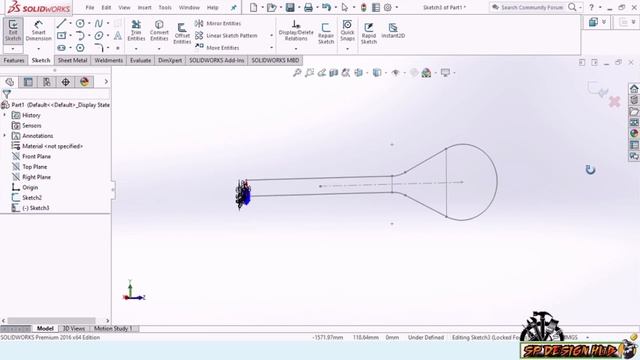Image resolution: width=640 pixels, height=360 pixels.
Task: Click the Smart Dimension tool
Action: pos(38,31)
